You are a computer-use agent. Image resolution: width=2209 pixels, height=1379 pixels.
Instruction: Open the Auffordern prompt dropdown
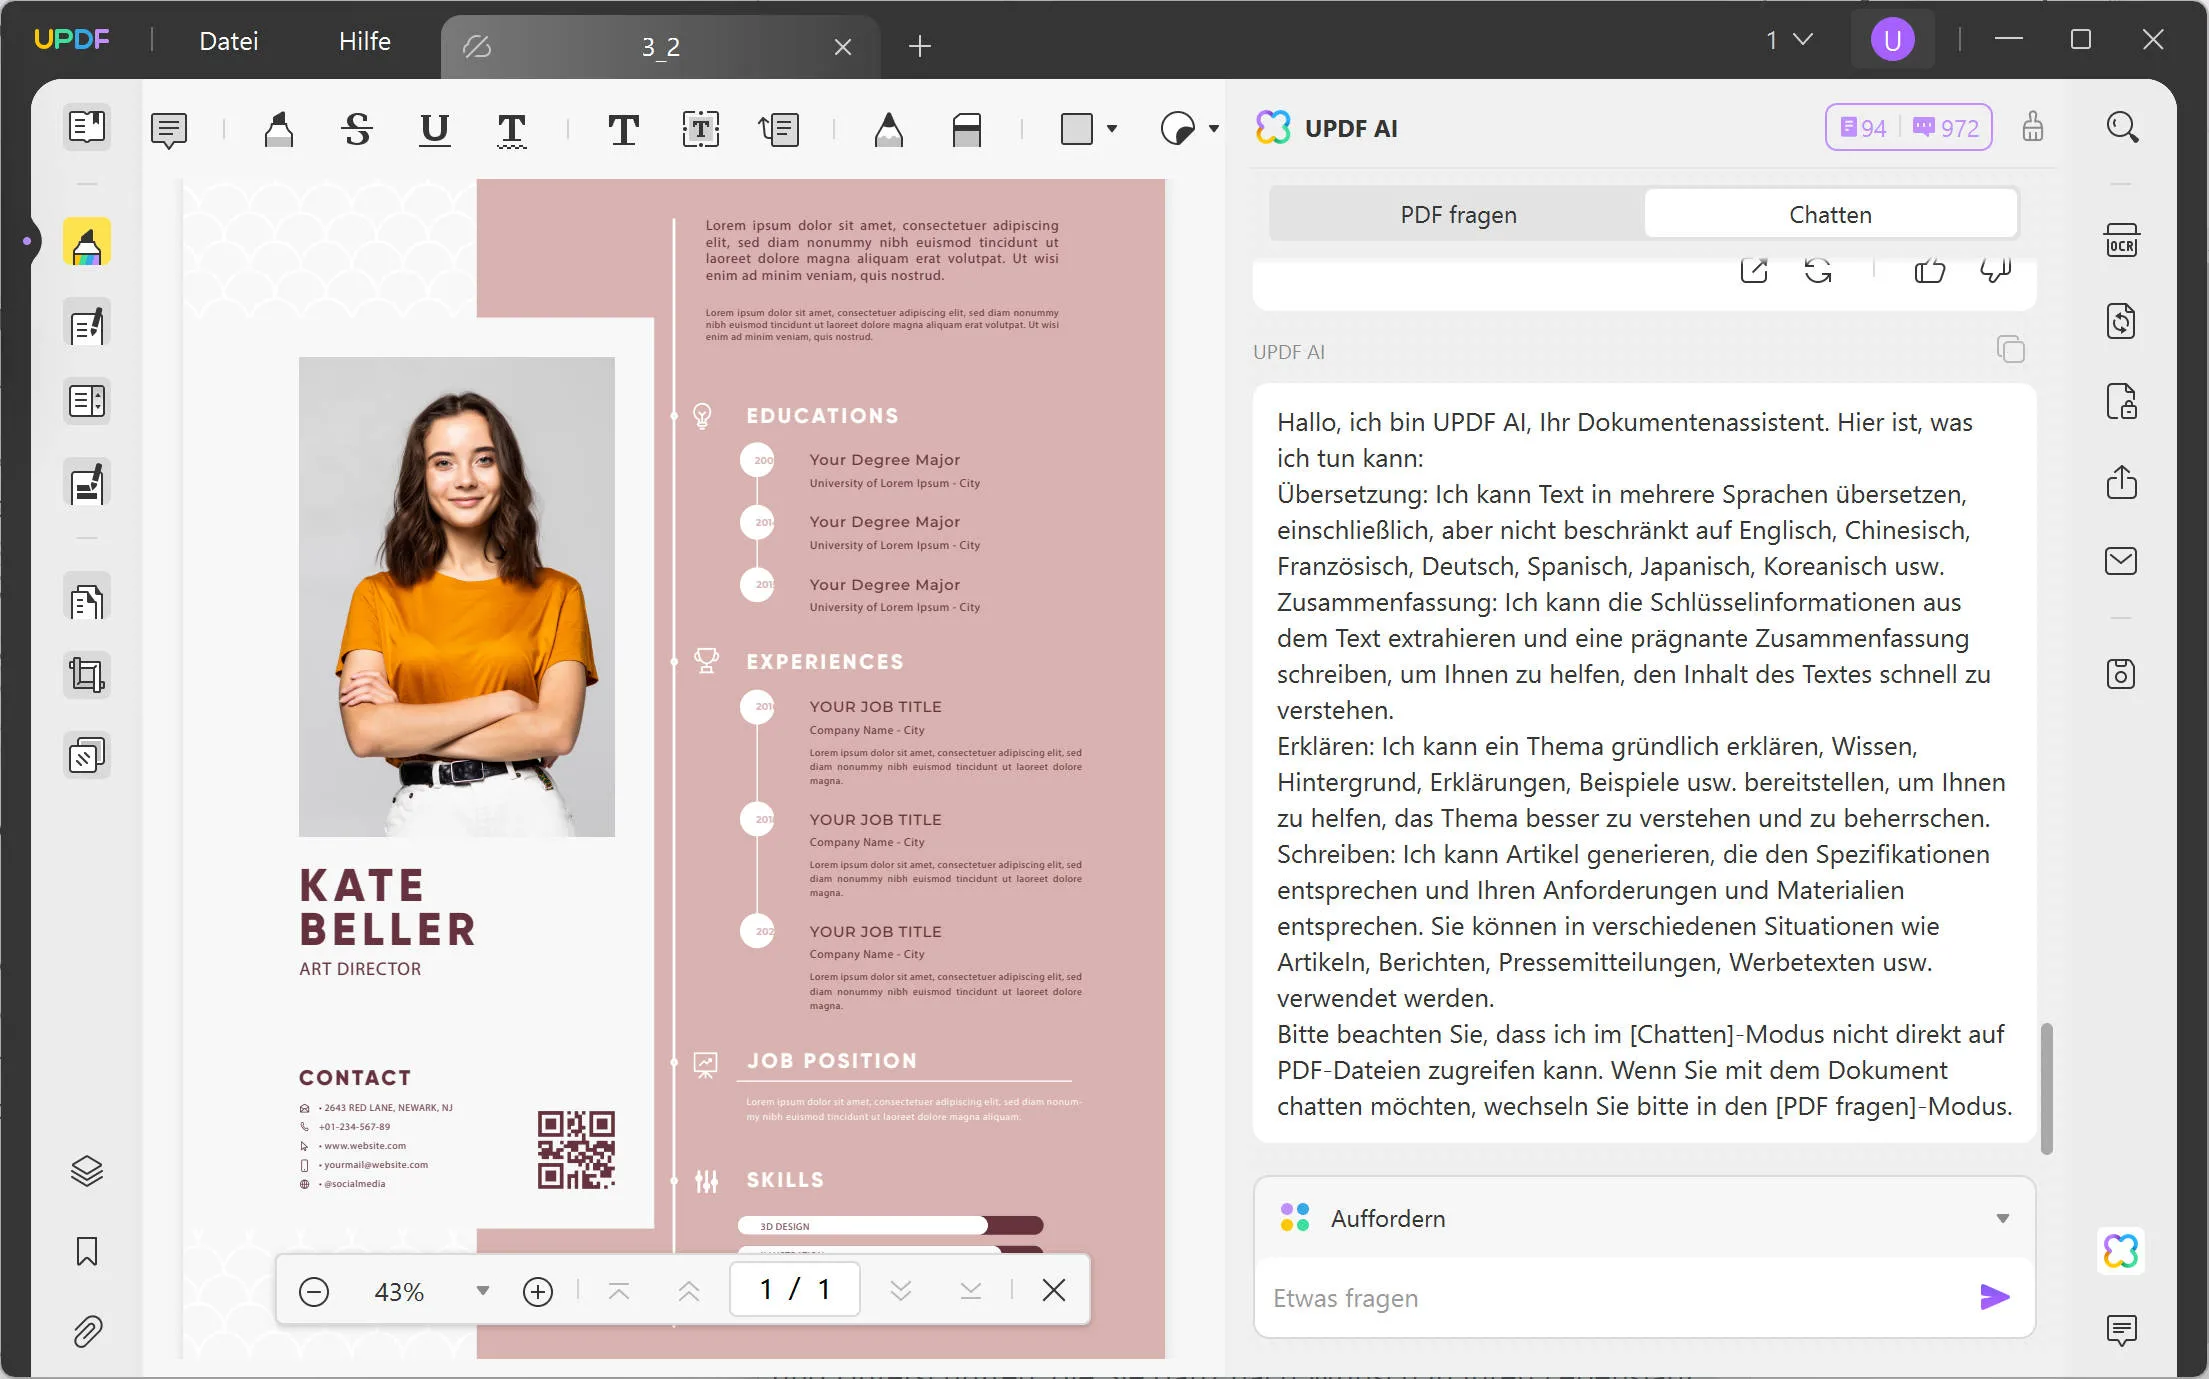pos(2003,1218)
